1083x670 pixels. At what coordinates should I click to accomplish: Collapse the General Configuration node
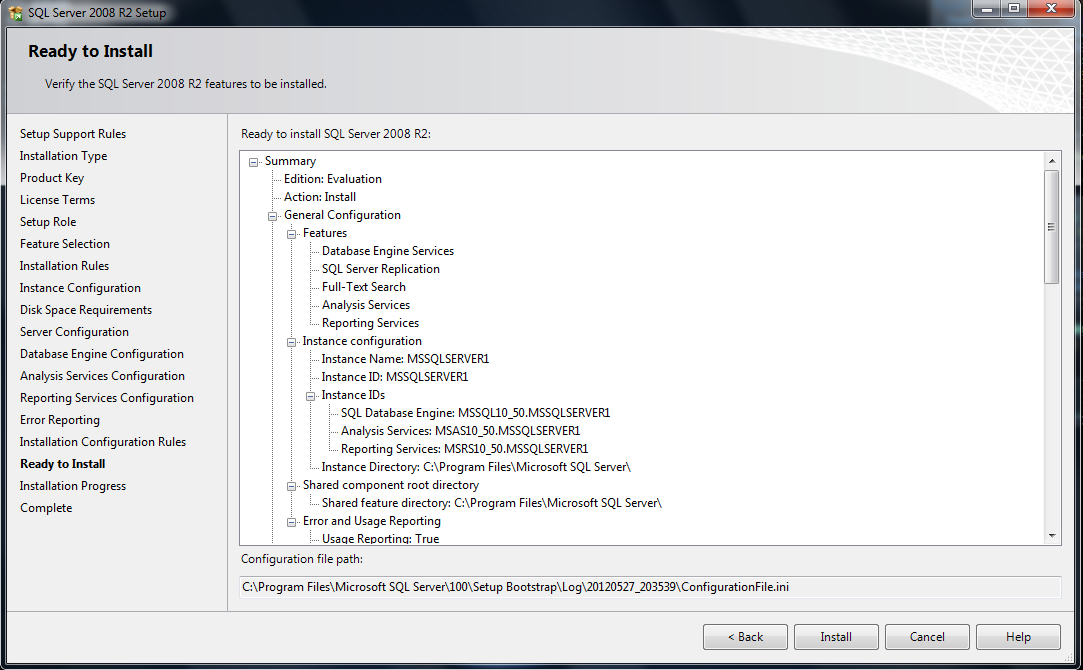[272, 216]
